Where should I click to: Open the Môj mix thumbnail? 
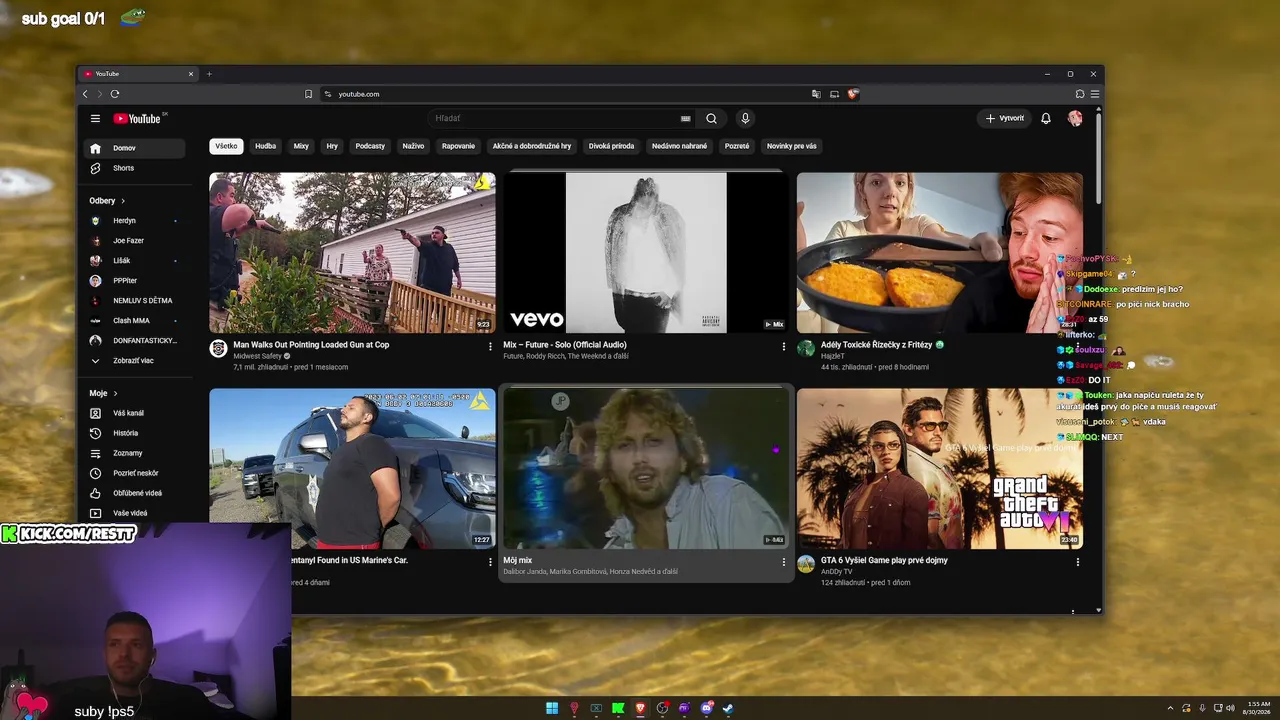(x=646, y=469)
